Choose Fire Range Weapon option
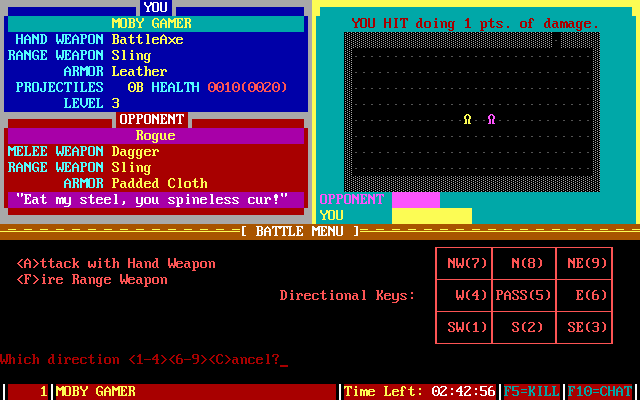The image size is (640, 400). tap(92, 280)
